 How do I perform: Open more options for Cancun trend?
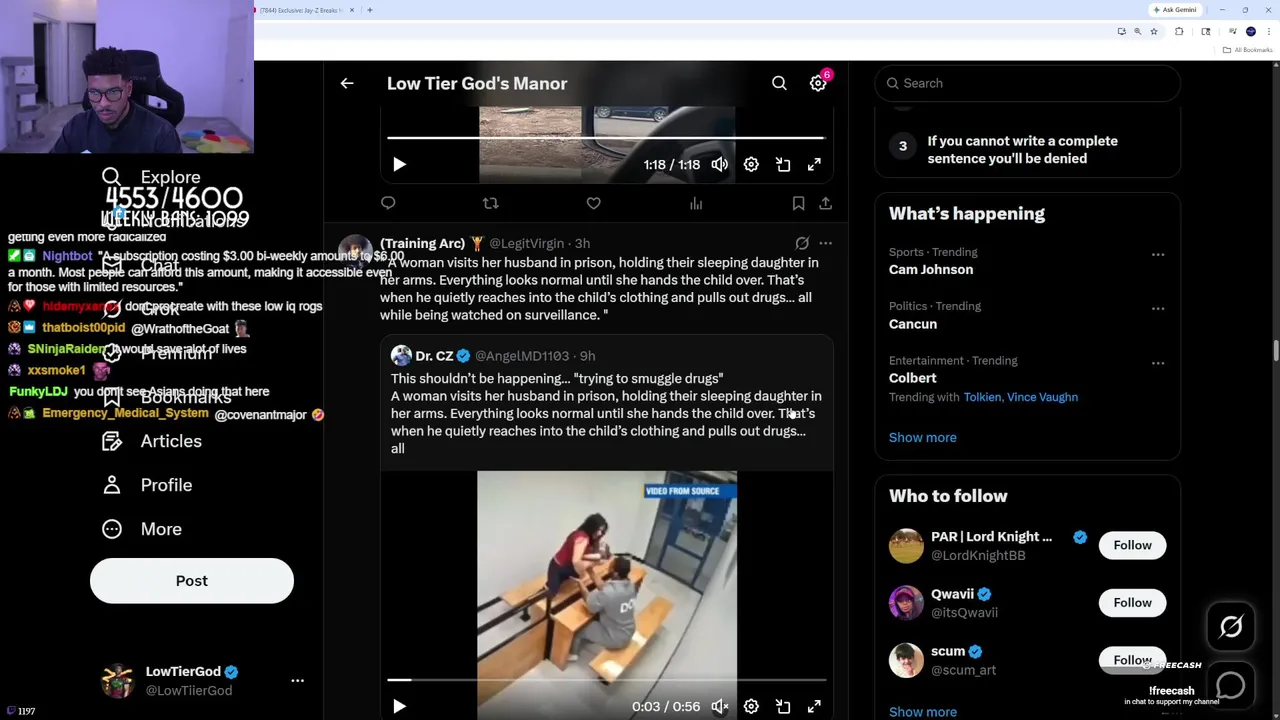[1158, 308]
